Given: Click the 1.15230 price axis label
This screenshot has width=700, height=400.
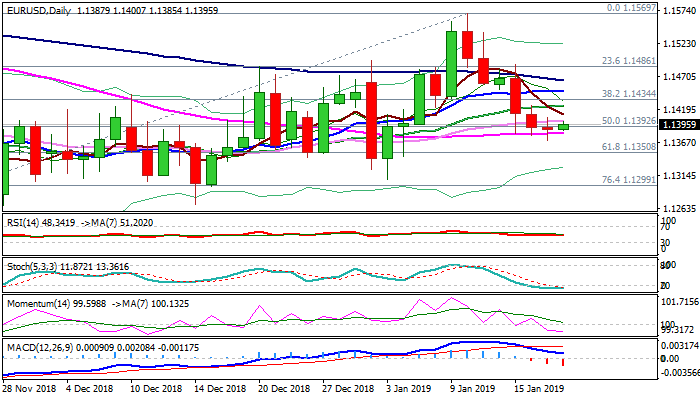Looking at the screenshot, I should click(x=676, y=44).
